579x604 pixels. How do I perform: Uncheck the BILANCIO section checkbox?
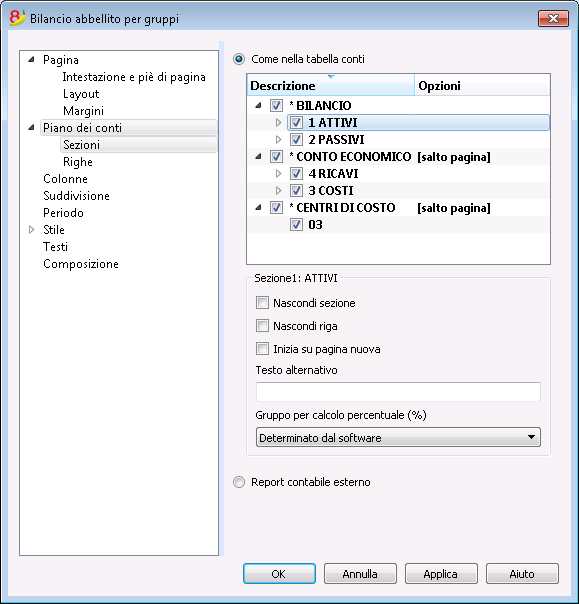(x=276, y=106)
